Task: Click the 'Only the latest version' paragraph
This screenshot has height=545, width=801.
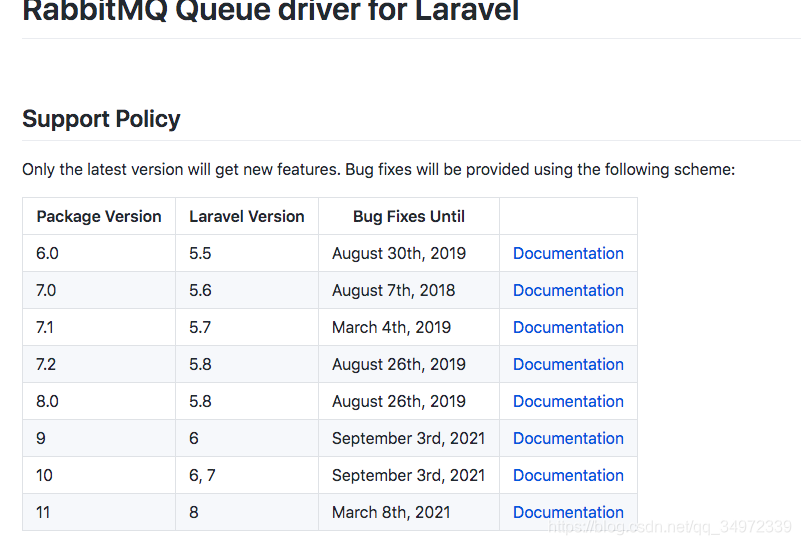Action: click(x=379, y=169)
